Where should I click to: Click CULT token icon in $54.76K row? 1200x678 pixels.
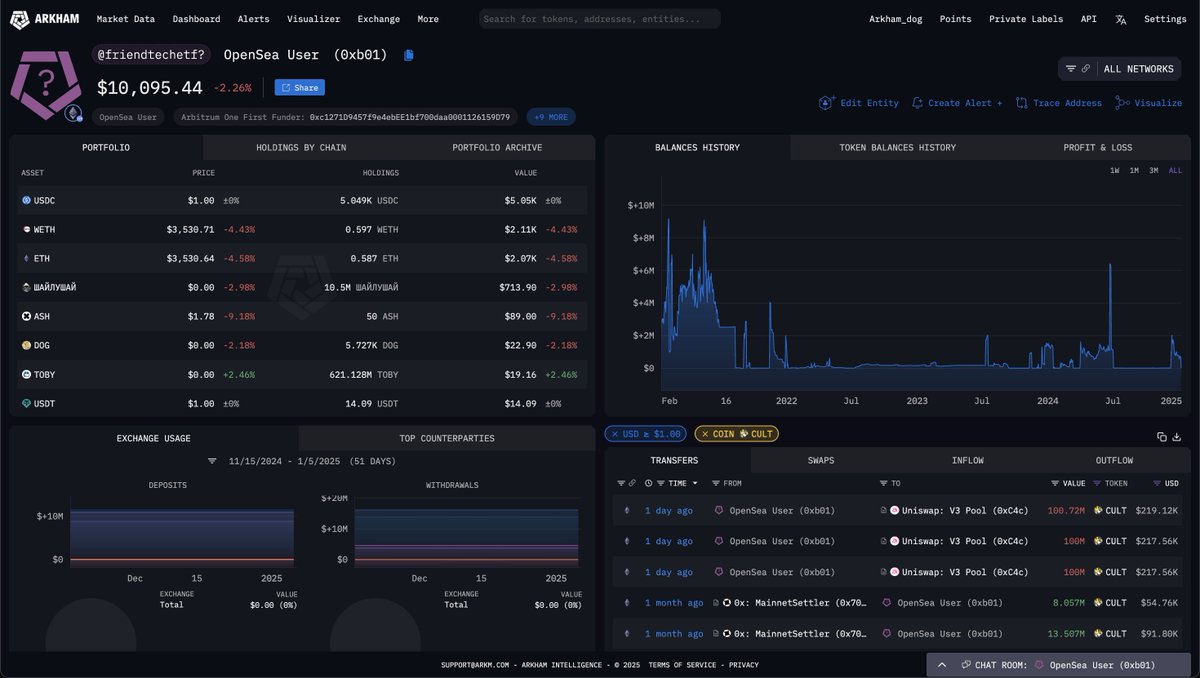click(1098, 603)
